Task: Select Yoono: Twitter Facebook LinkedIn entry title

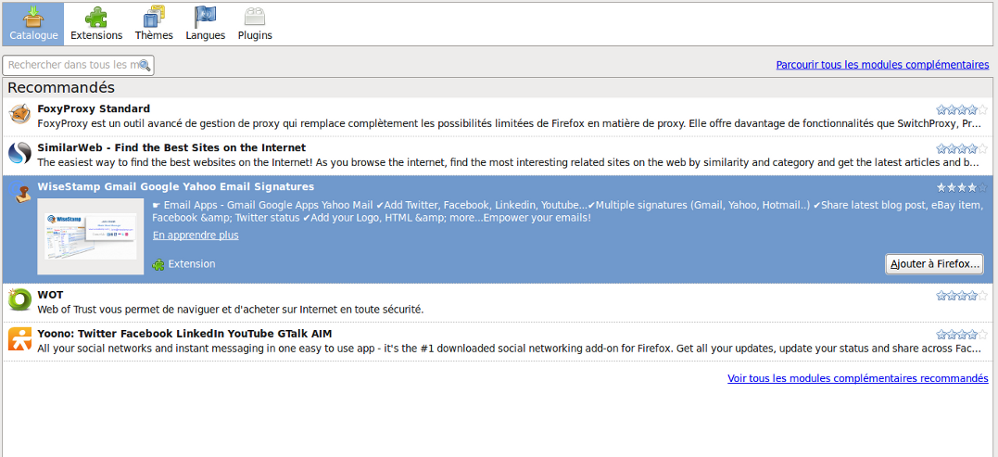Action: coord(185,334)
